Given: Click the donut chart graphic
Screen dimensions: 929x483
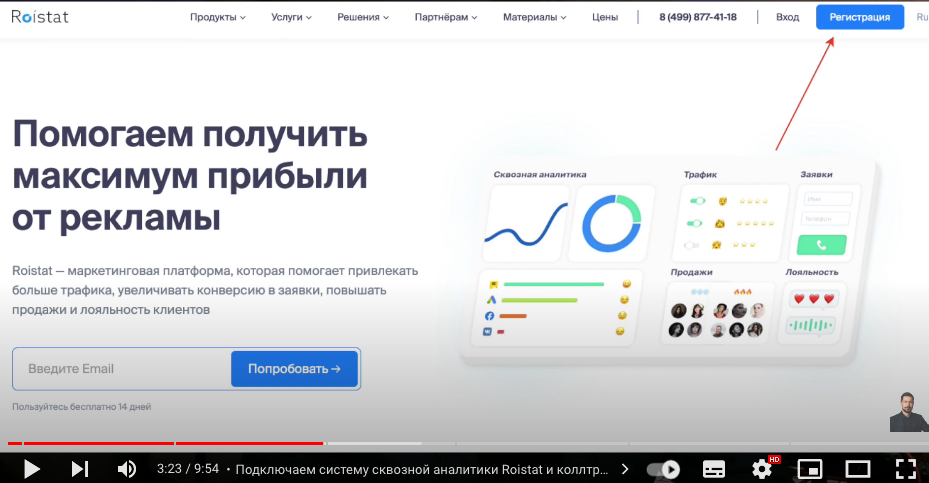Looking at the screenshot, I should point(611,224).
